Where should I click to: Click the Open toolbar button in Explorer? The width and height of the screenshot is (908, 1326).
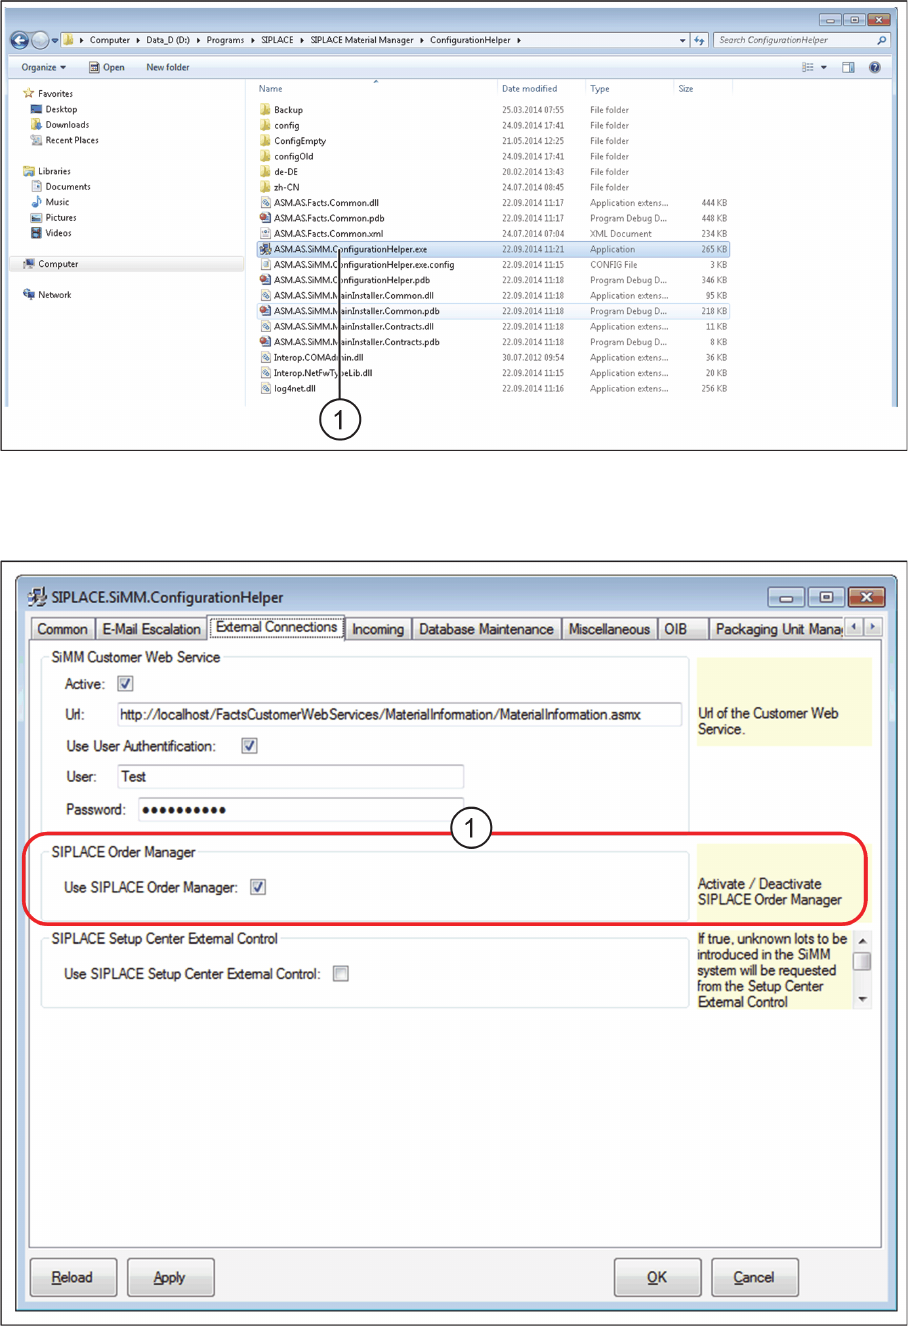(x=107, y=67)
